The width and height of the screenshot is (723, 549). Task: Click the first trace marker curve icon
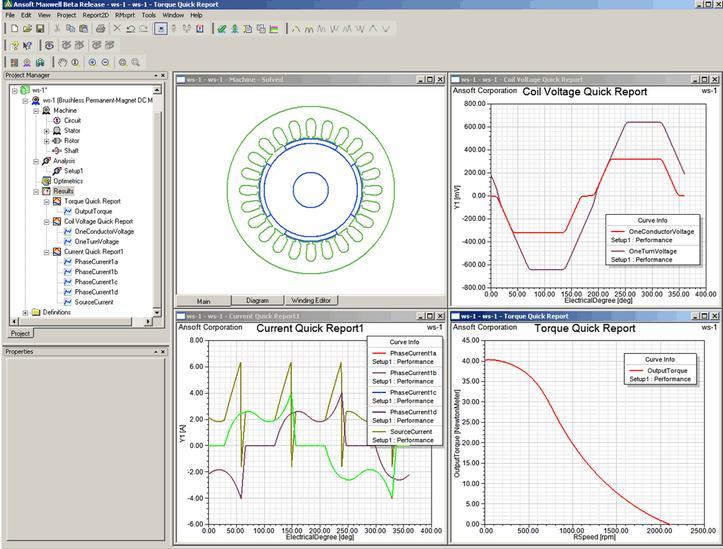pos(296,29)
